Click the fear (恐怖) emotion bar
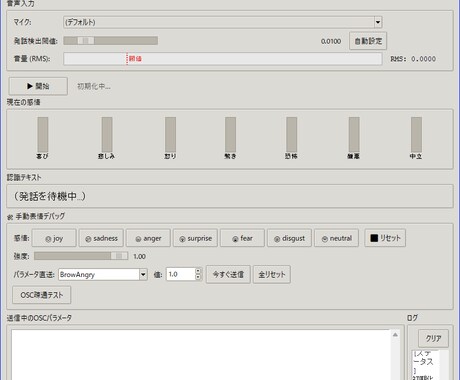This screenshot has height=380, width=460. coord(292,134)
